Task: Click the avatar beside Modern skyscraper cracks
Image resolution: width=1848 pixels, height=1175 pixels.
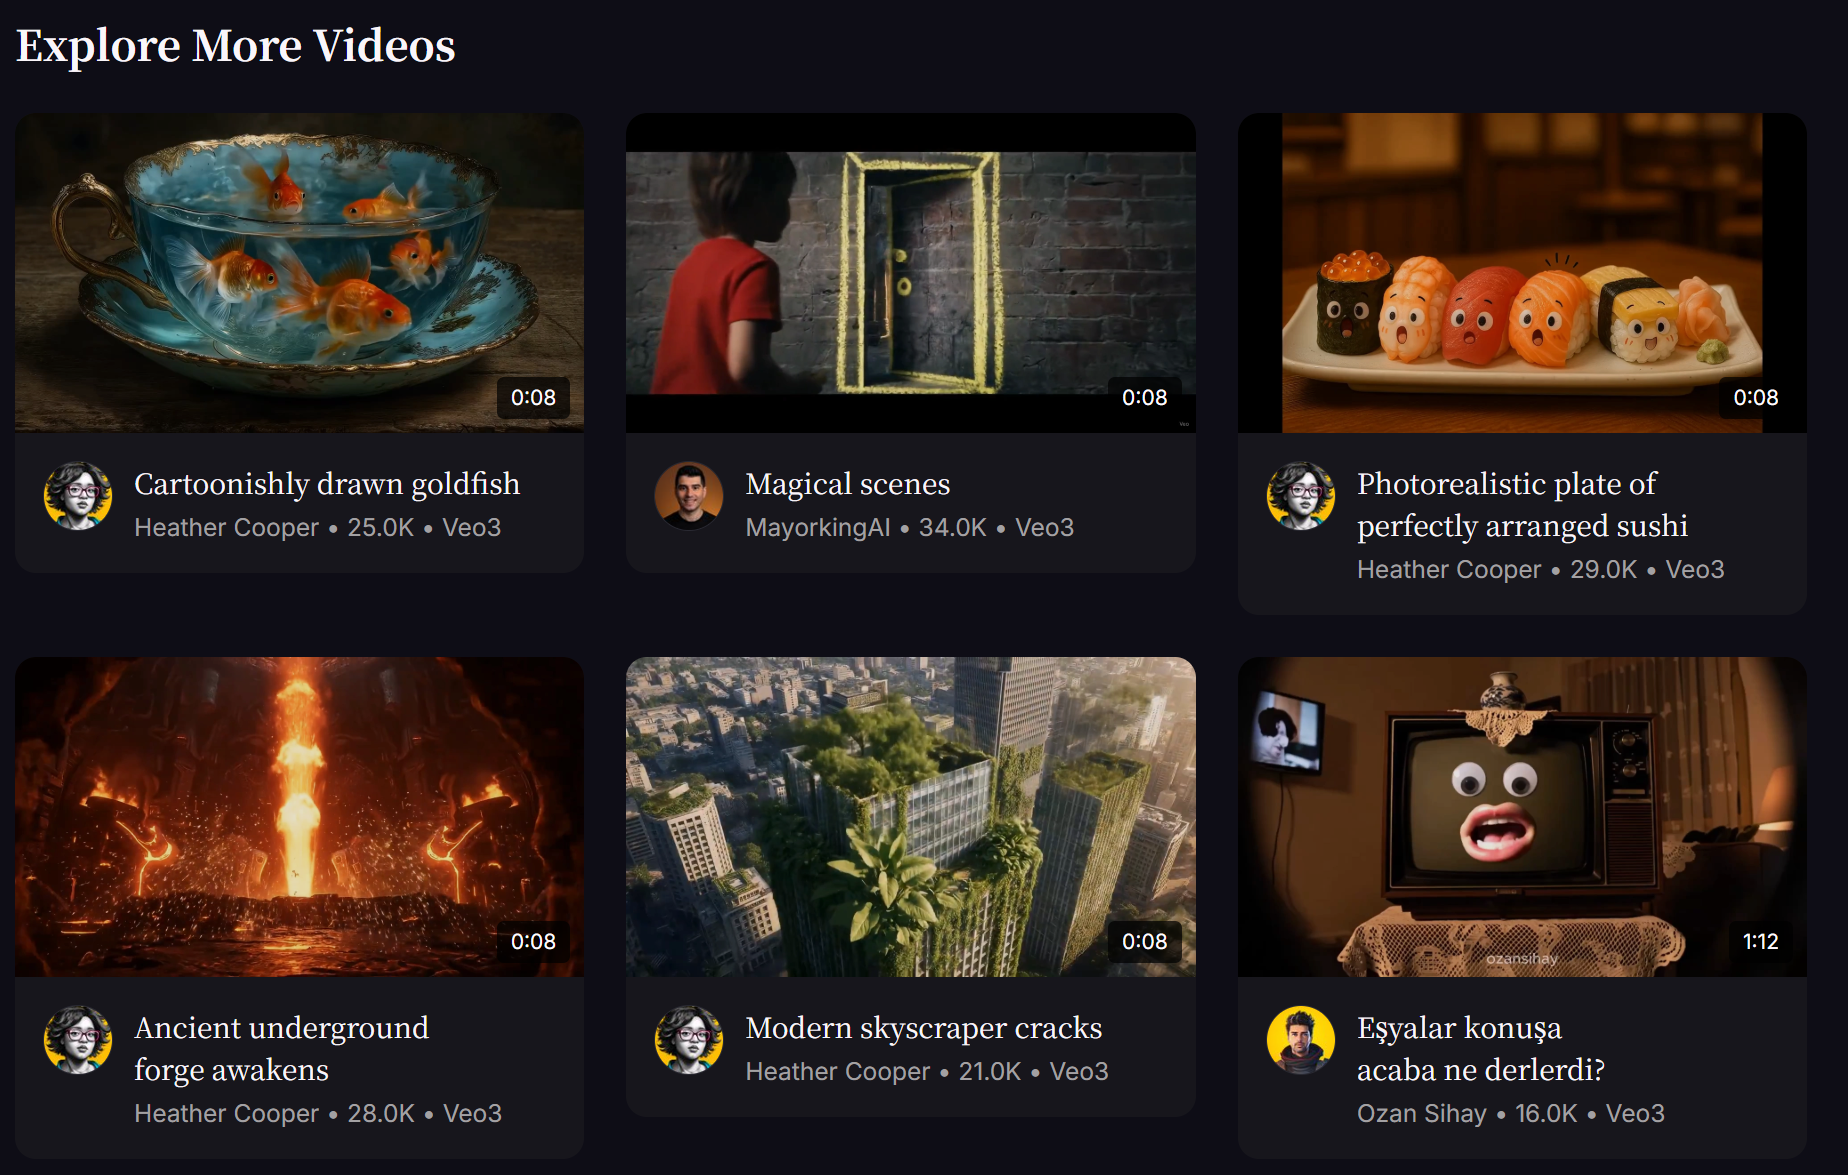Action: pos(689,1040)
